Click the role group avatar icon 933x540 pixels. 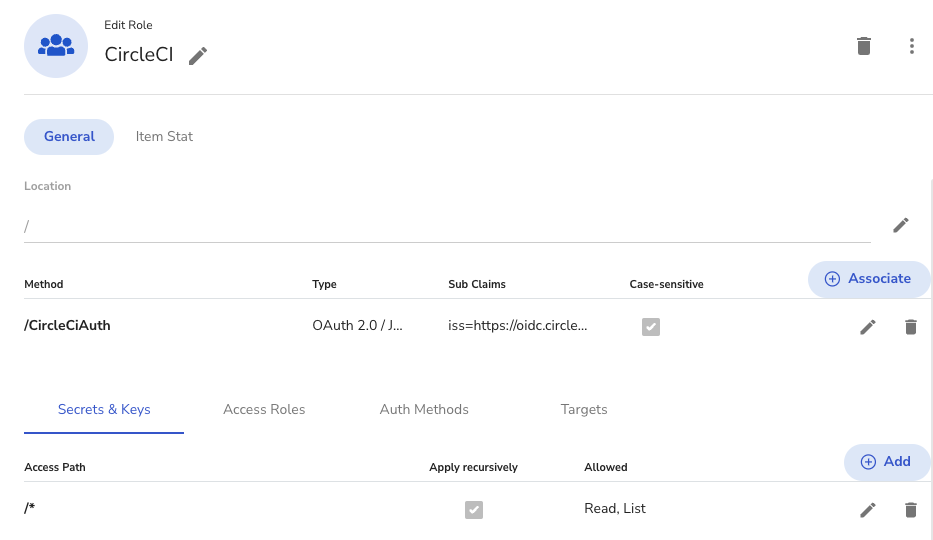56,46
